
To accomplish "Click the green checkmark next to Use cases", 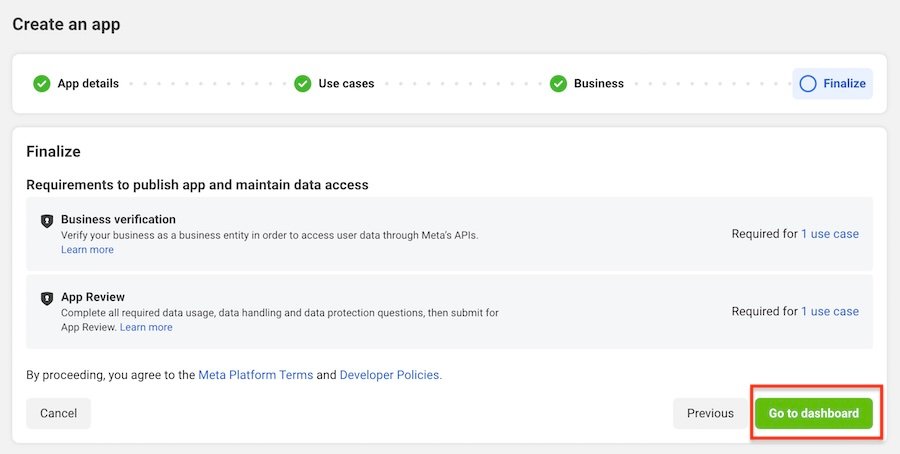I will click(302, 84).
